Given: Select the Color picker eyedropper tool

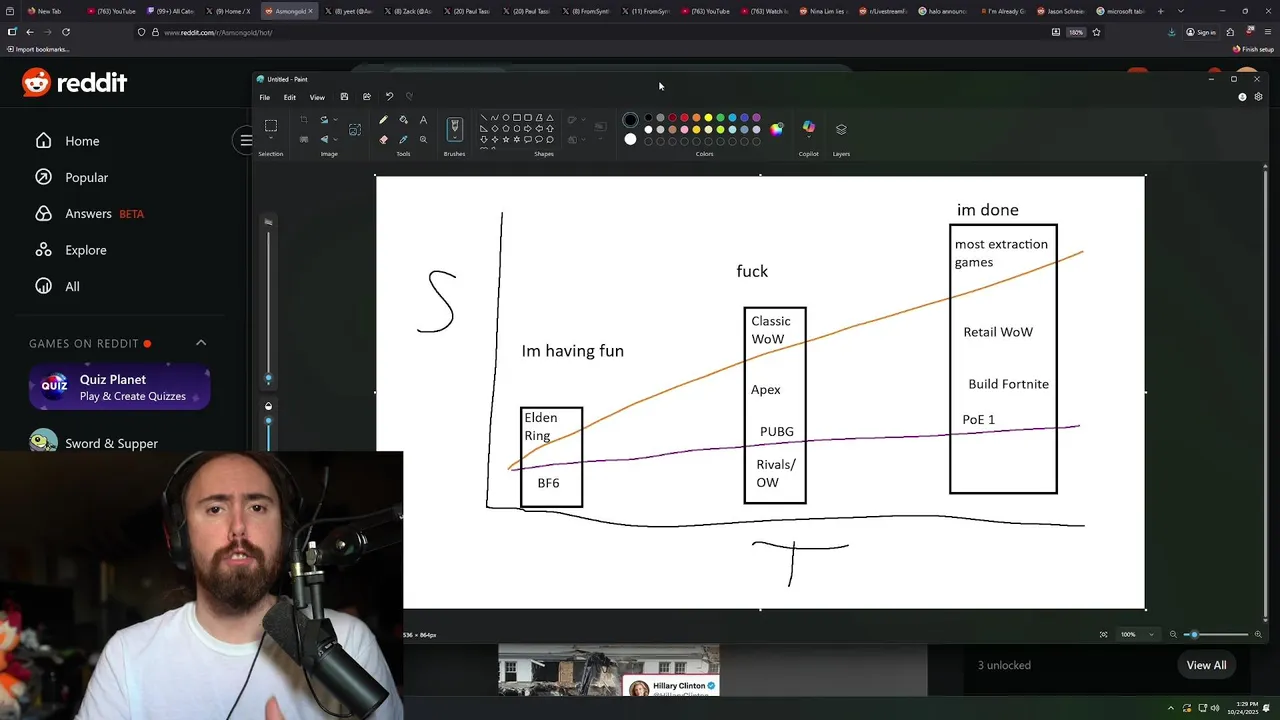Looking at the screenshot, I should (x=403, y=140).
